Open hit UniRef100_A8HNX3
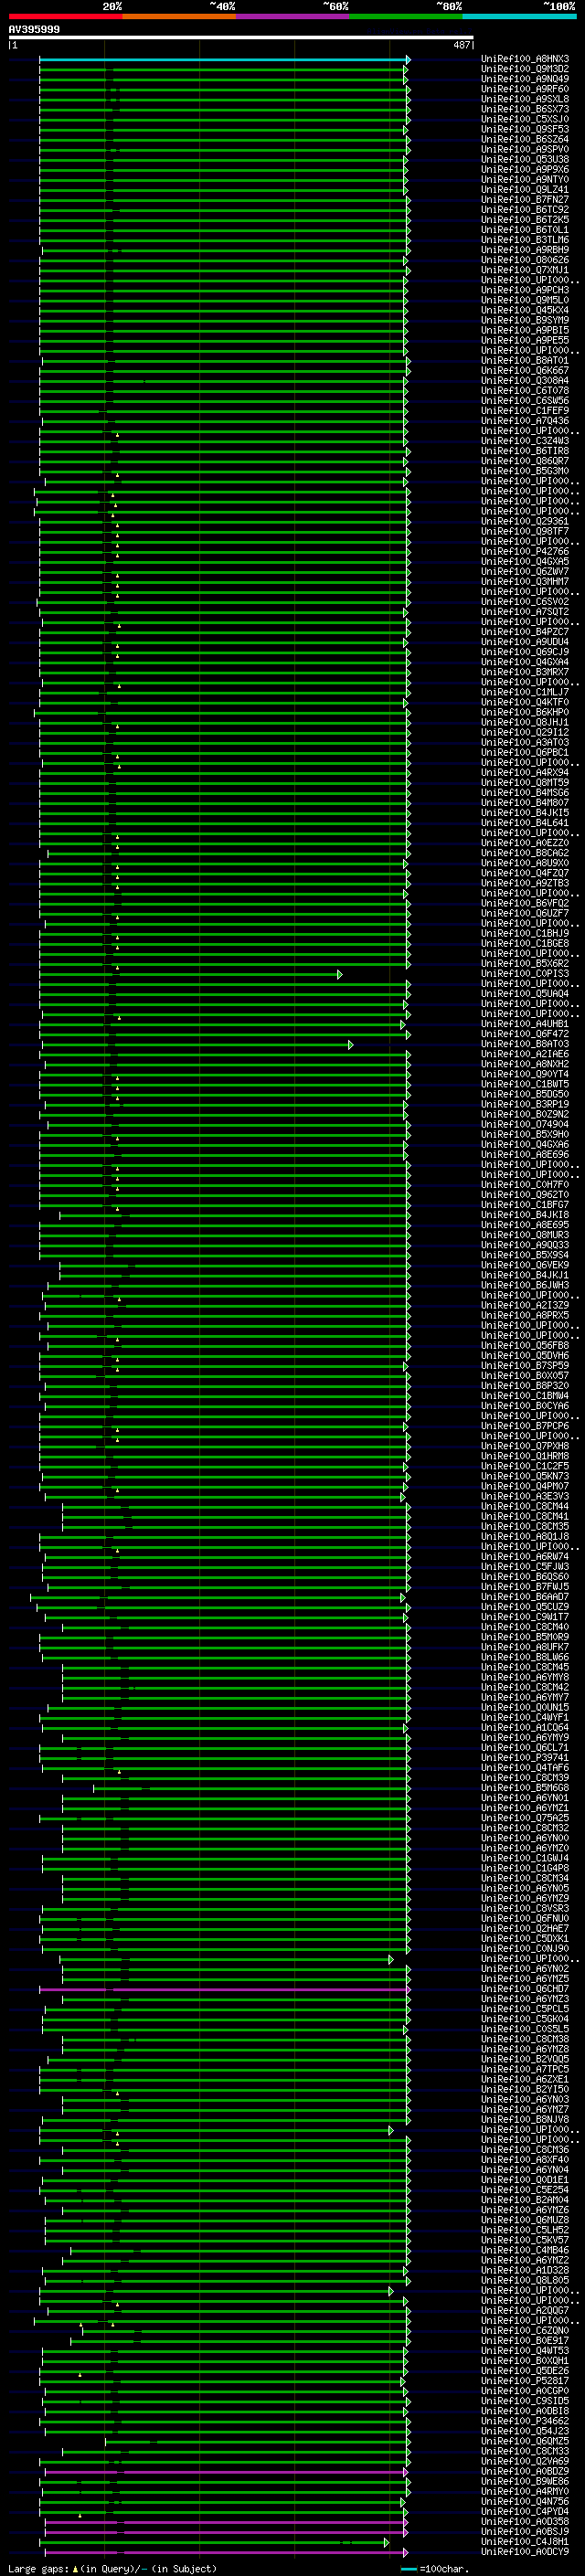This screenshot has height=2576, width=585. [x=525, y=59]
